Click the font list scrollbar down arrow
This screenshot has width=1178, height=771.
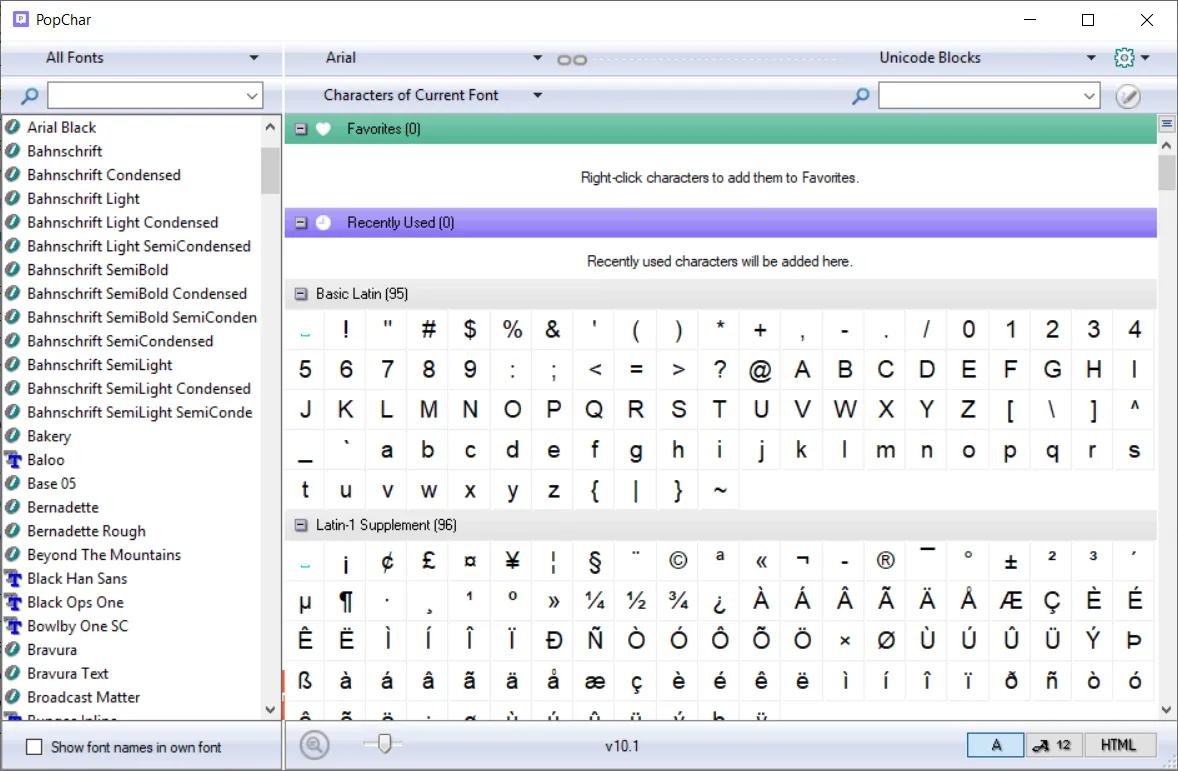click(x=270, y=709)
